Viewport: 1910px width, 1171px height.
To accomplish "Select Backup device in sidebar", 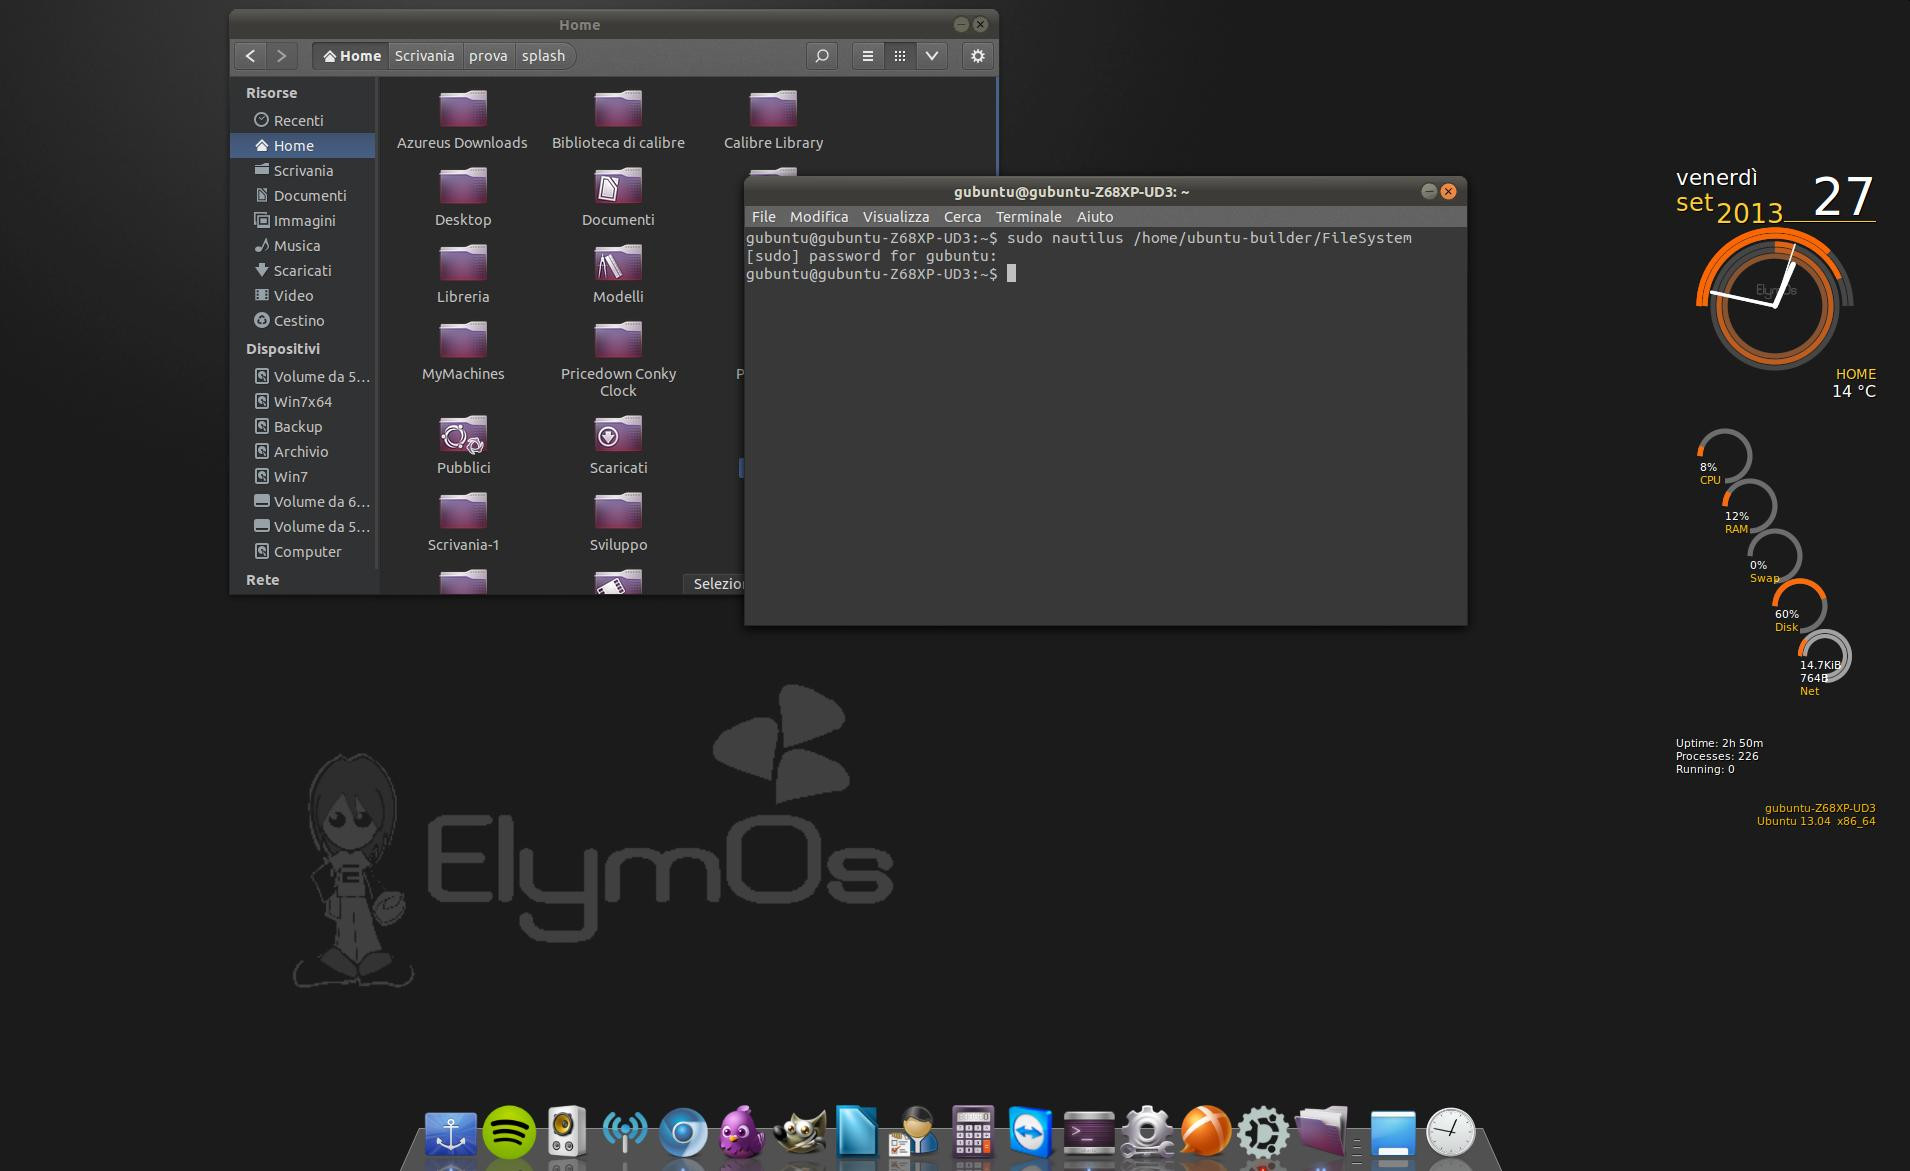I will [x=303, y=426].
